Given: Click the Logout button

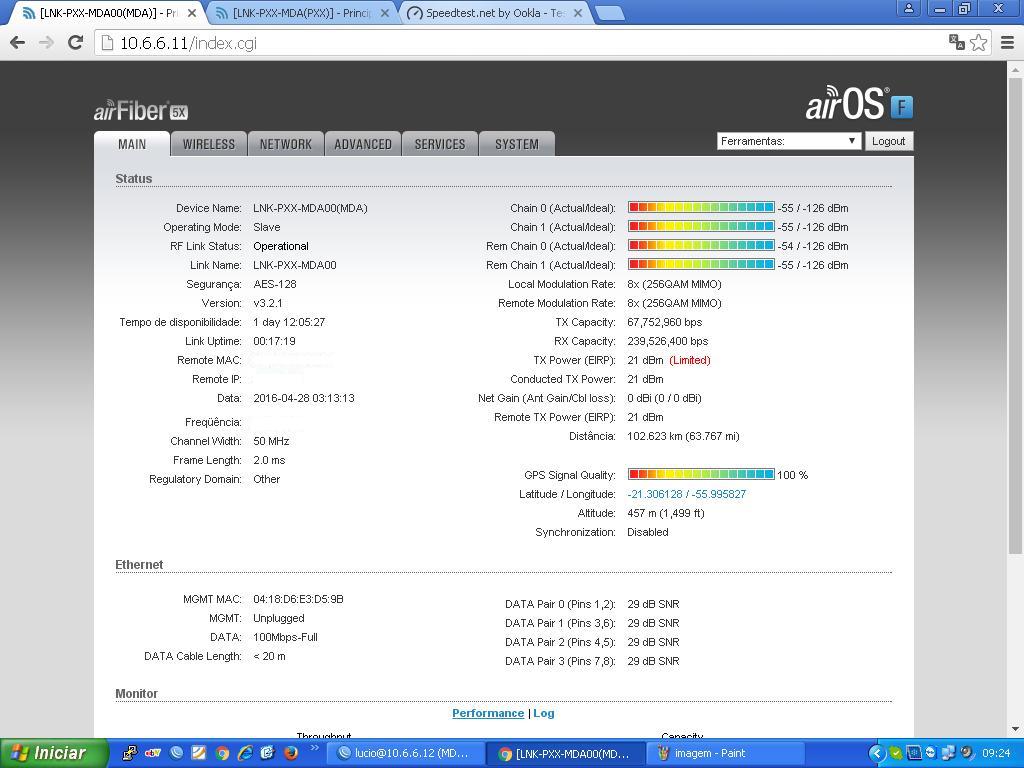Looking at the screenshot, I should click(x=889, y=141).
